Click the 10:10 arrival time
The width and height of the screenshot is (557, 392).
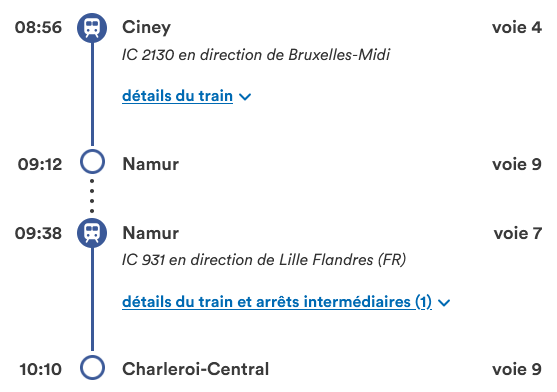(40, 369)
